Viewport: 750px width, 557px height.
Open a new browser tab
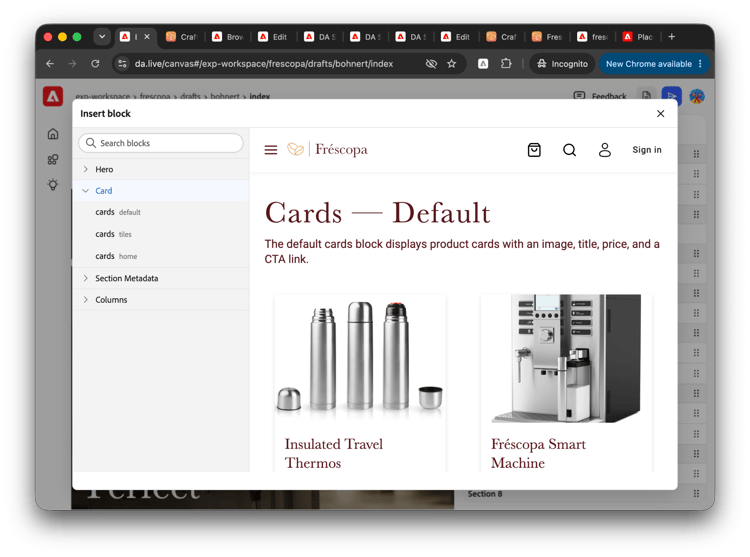[x=672, y=37]
